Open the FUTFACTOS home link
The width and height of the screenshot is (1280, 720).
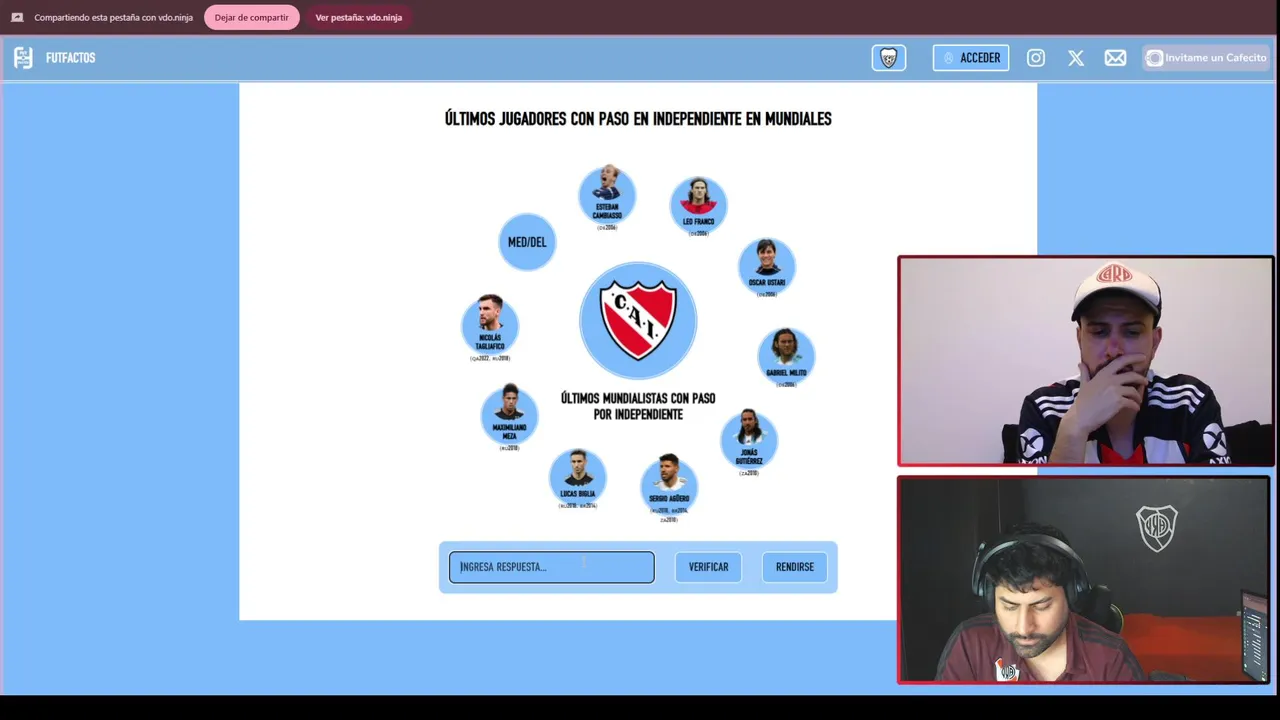click(70, 58)
